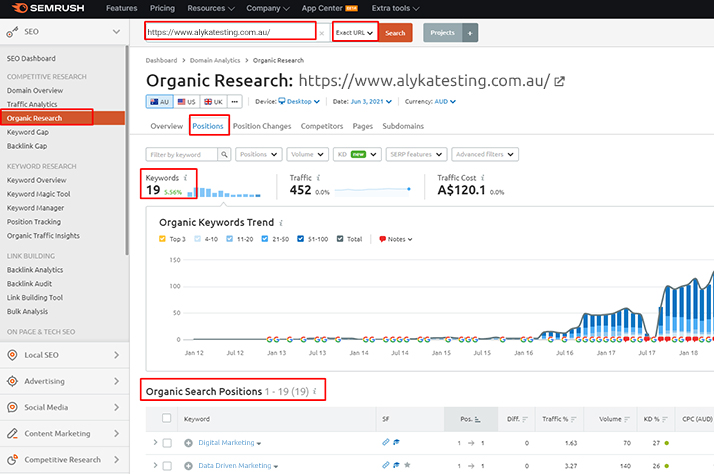The height and width of the screenshot is (474, 714).
Task: Open the Currency AUD dropdown
Action: coord(445,102)
